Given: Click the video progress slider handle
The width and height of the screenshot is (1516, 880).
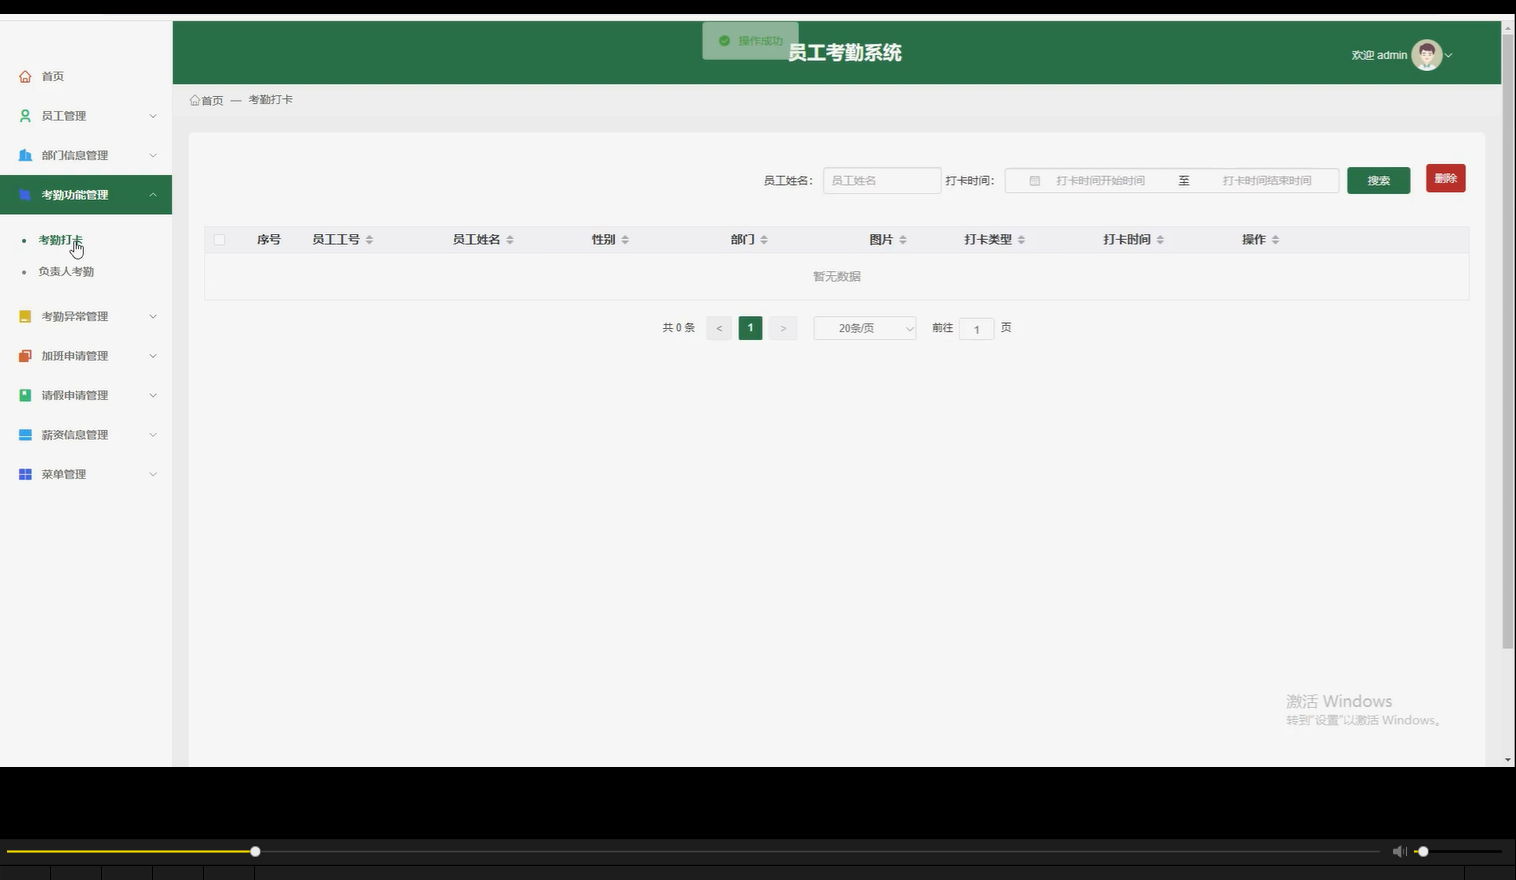Looking at the screenshot, I should 255,851.
